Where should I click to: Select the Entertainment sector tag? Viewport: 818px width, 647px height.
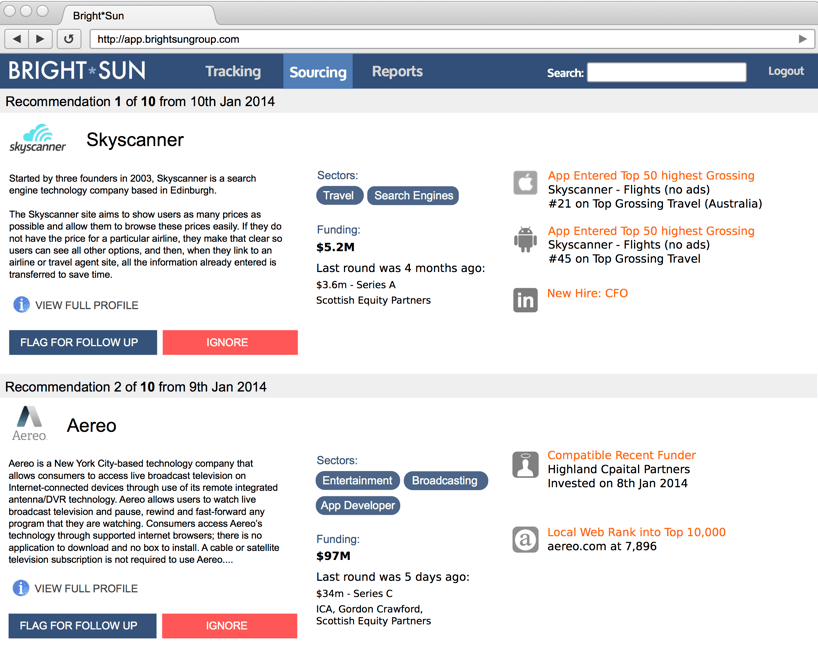[357, 481]
